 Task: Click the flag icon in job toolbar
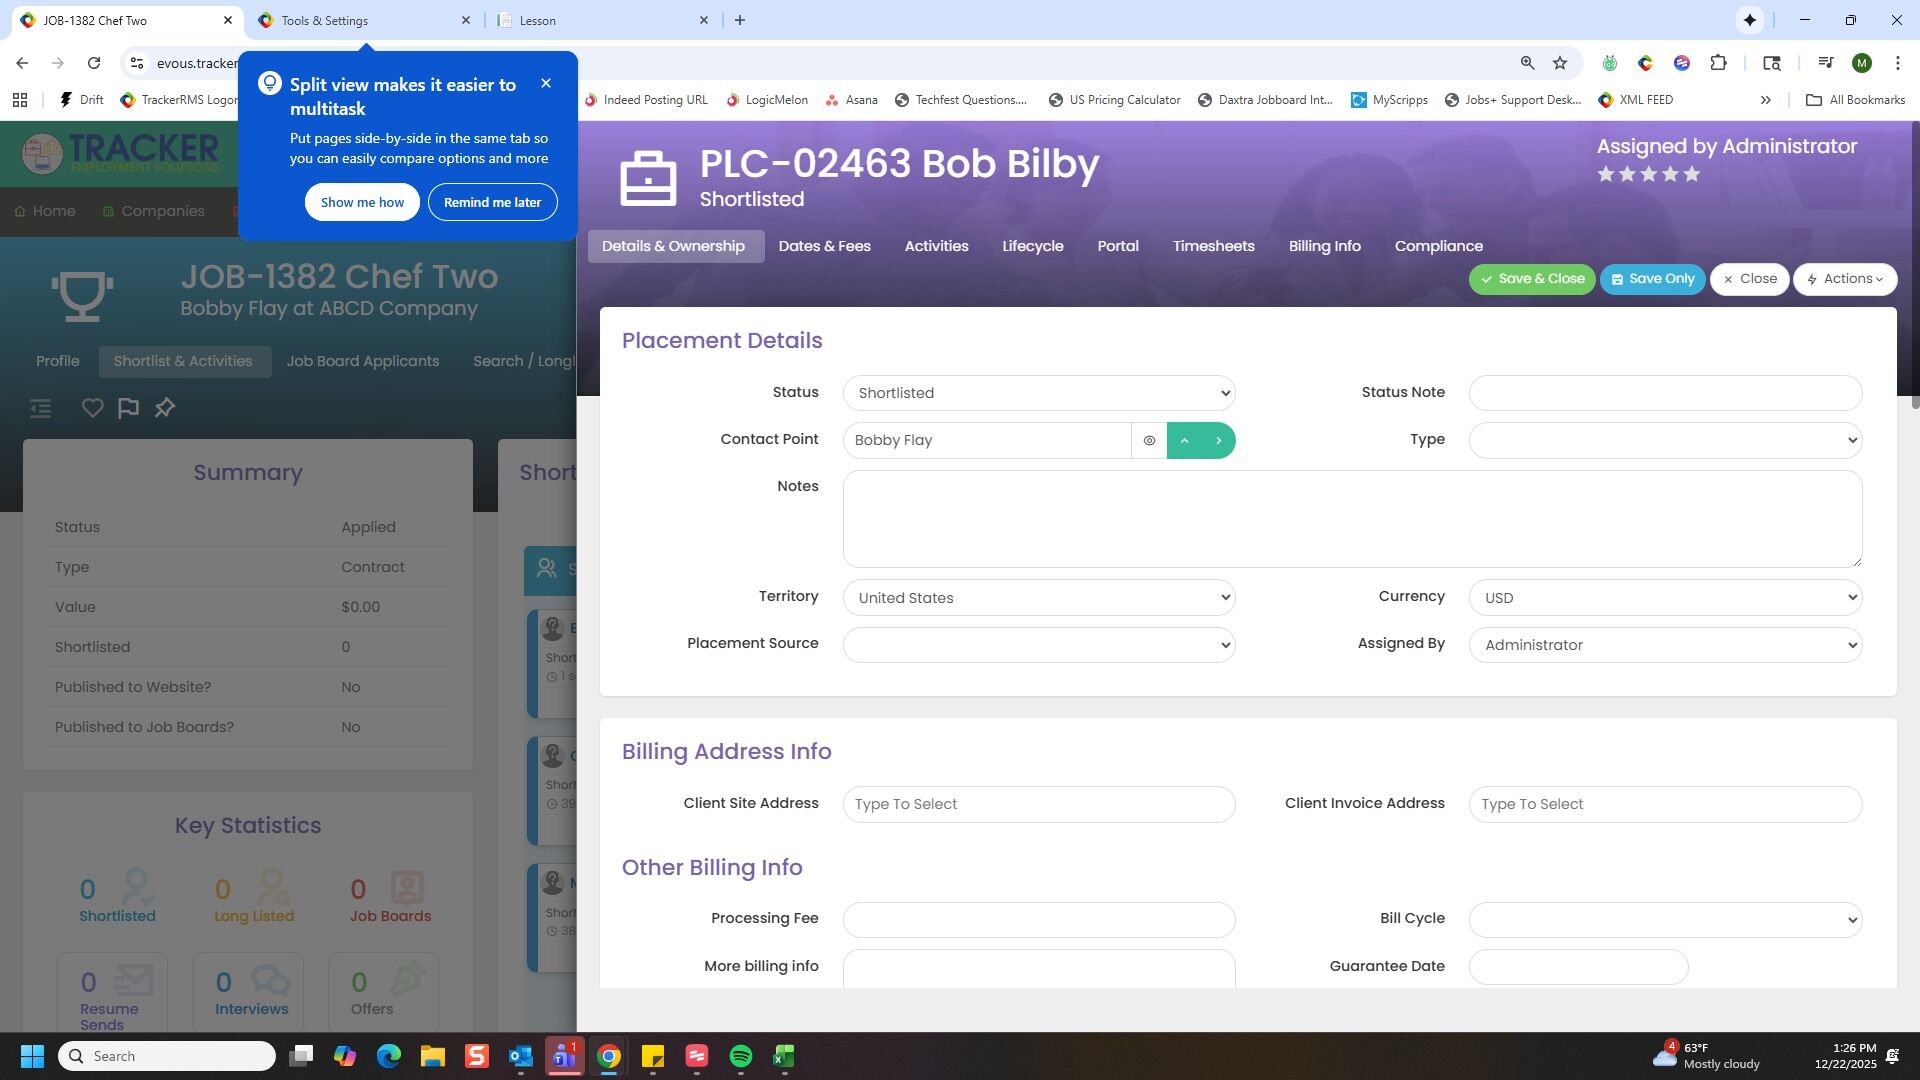tap(128, 408)
